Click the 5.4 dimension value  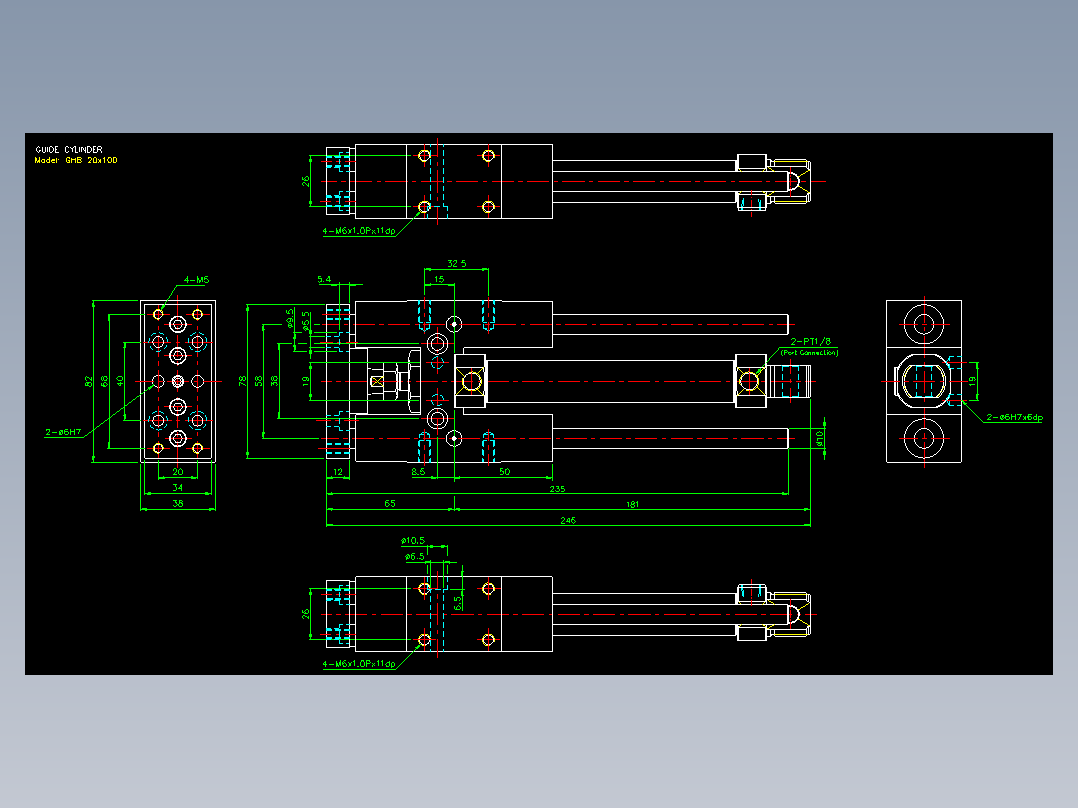[x=324, y=279]
